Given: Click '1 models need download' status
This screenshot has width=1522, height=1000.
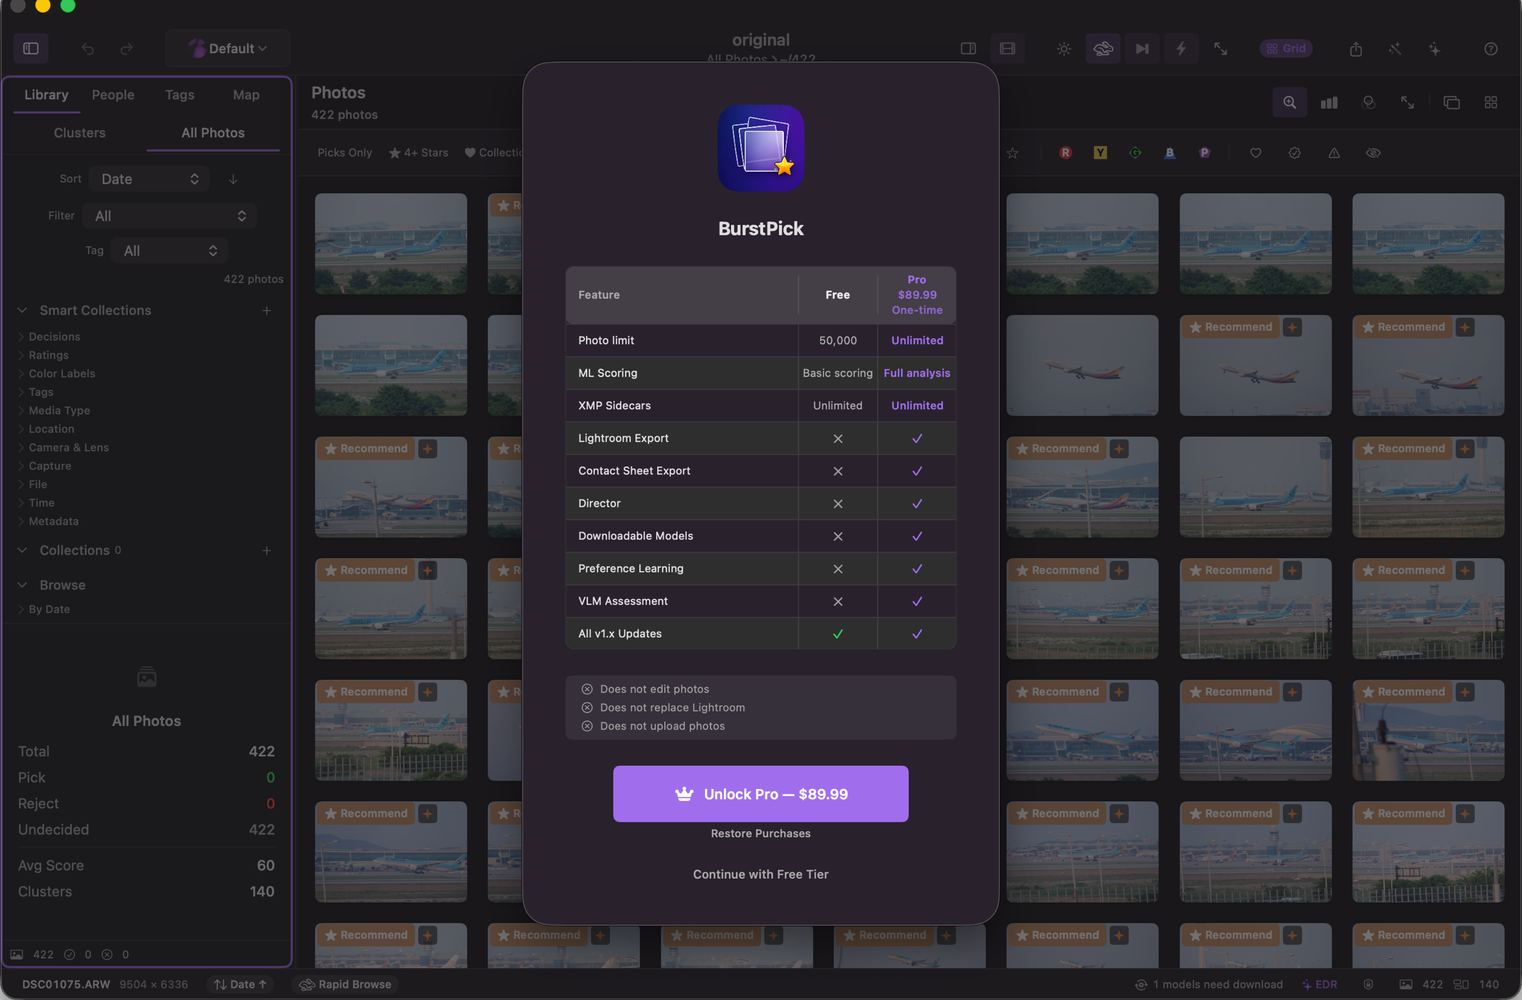Looking at the screenshot, I should pyautogui.click(x=1209, y=985).
